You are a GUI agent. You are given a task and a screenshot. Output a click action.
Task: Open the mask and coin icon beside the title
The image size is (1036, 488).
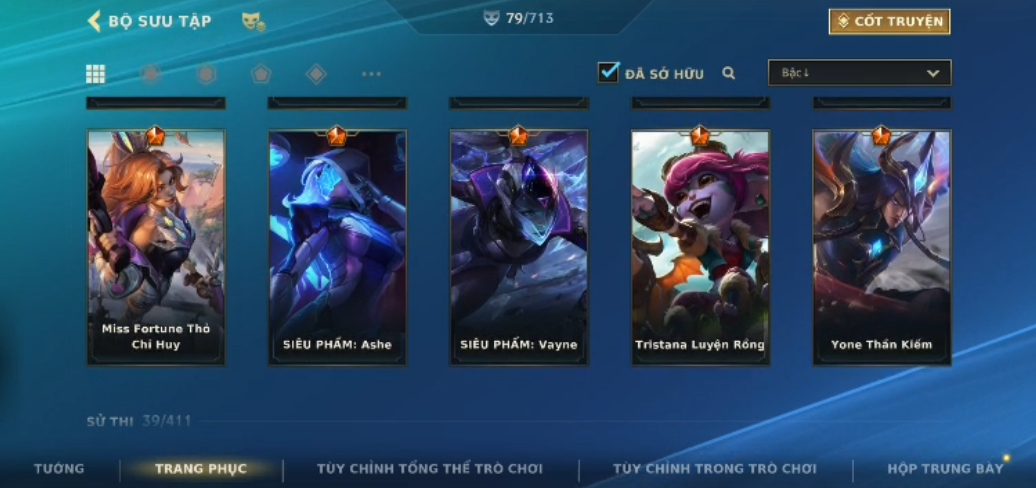click(x=254, y=22)
